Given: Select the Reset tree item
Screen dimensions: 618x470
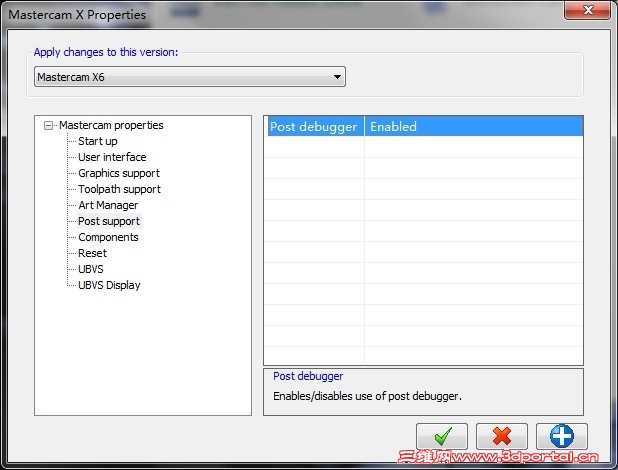Looking at the screenshot, I should click(93, 253).
